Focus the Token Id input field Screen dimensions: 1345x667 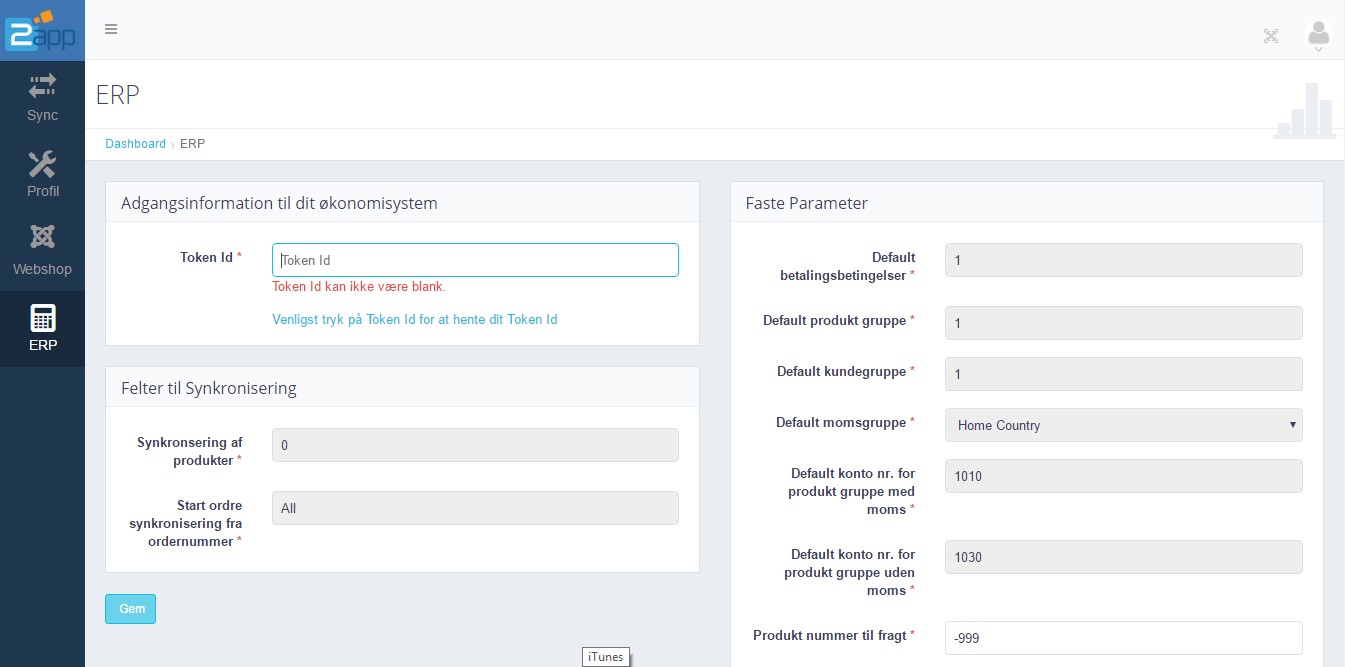(x=475, y=260)
